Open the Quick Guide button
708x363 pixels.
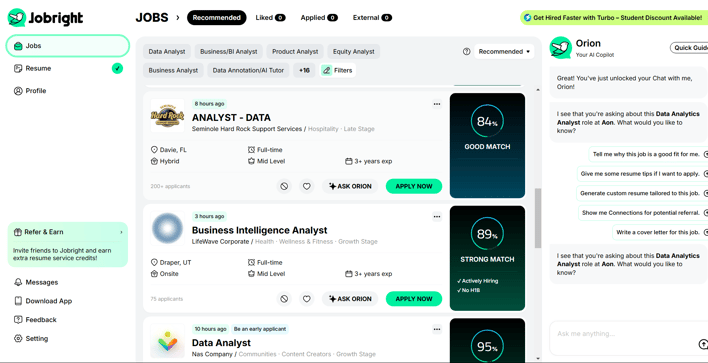coord(689,48)
